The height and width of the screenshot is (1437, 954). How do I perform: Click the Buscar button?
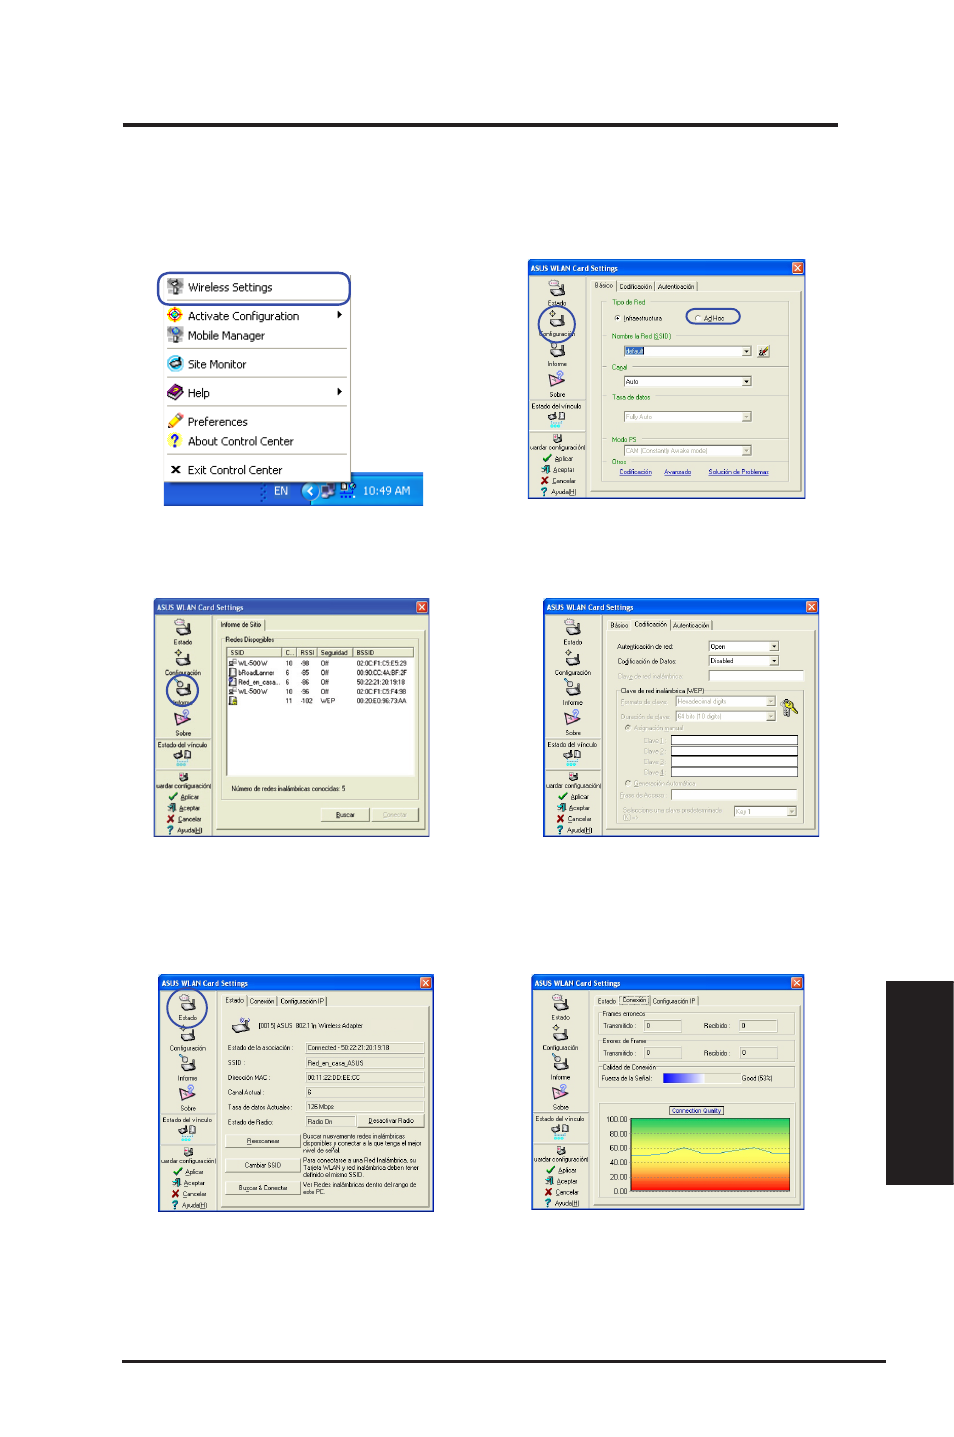[345, 814]
